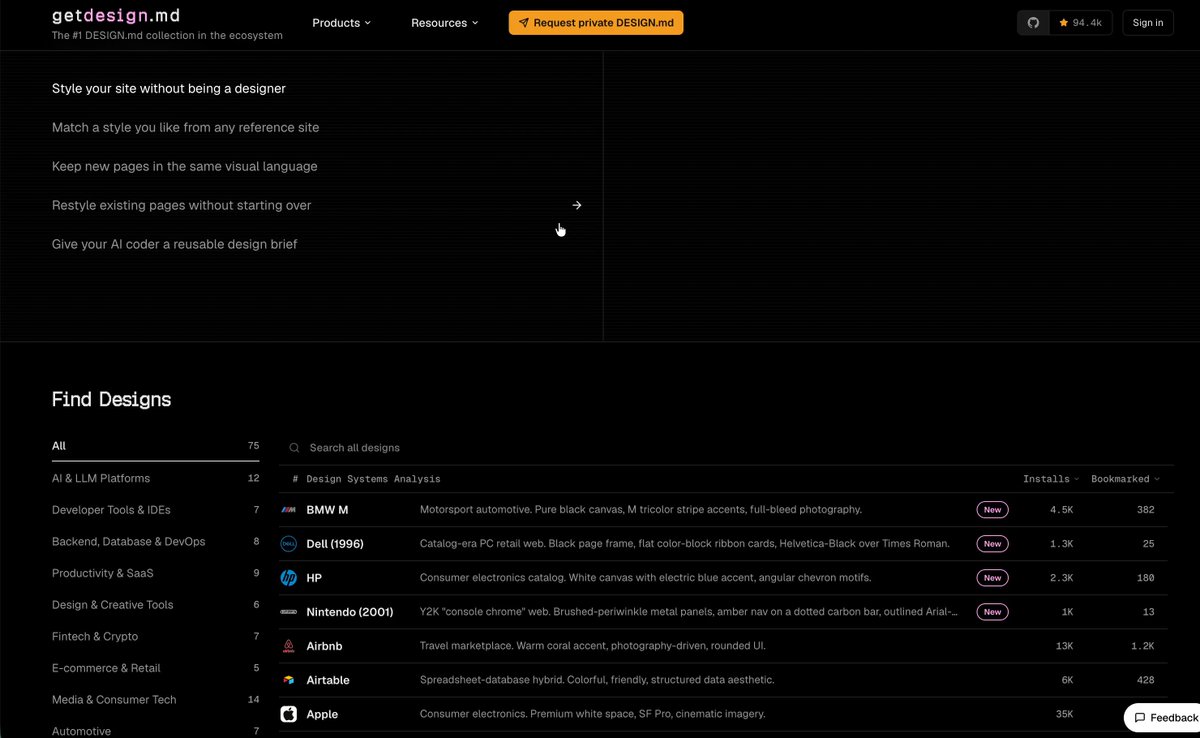
Task: Click the Airbnb logo icon
Action: (288, 646)
